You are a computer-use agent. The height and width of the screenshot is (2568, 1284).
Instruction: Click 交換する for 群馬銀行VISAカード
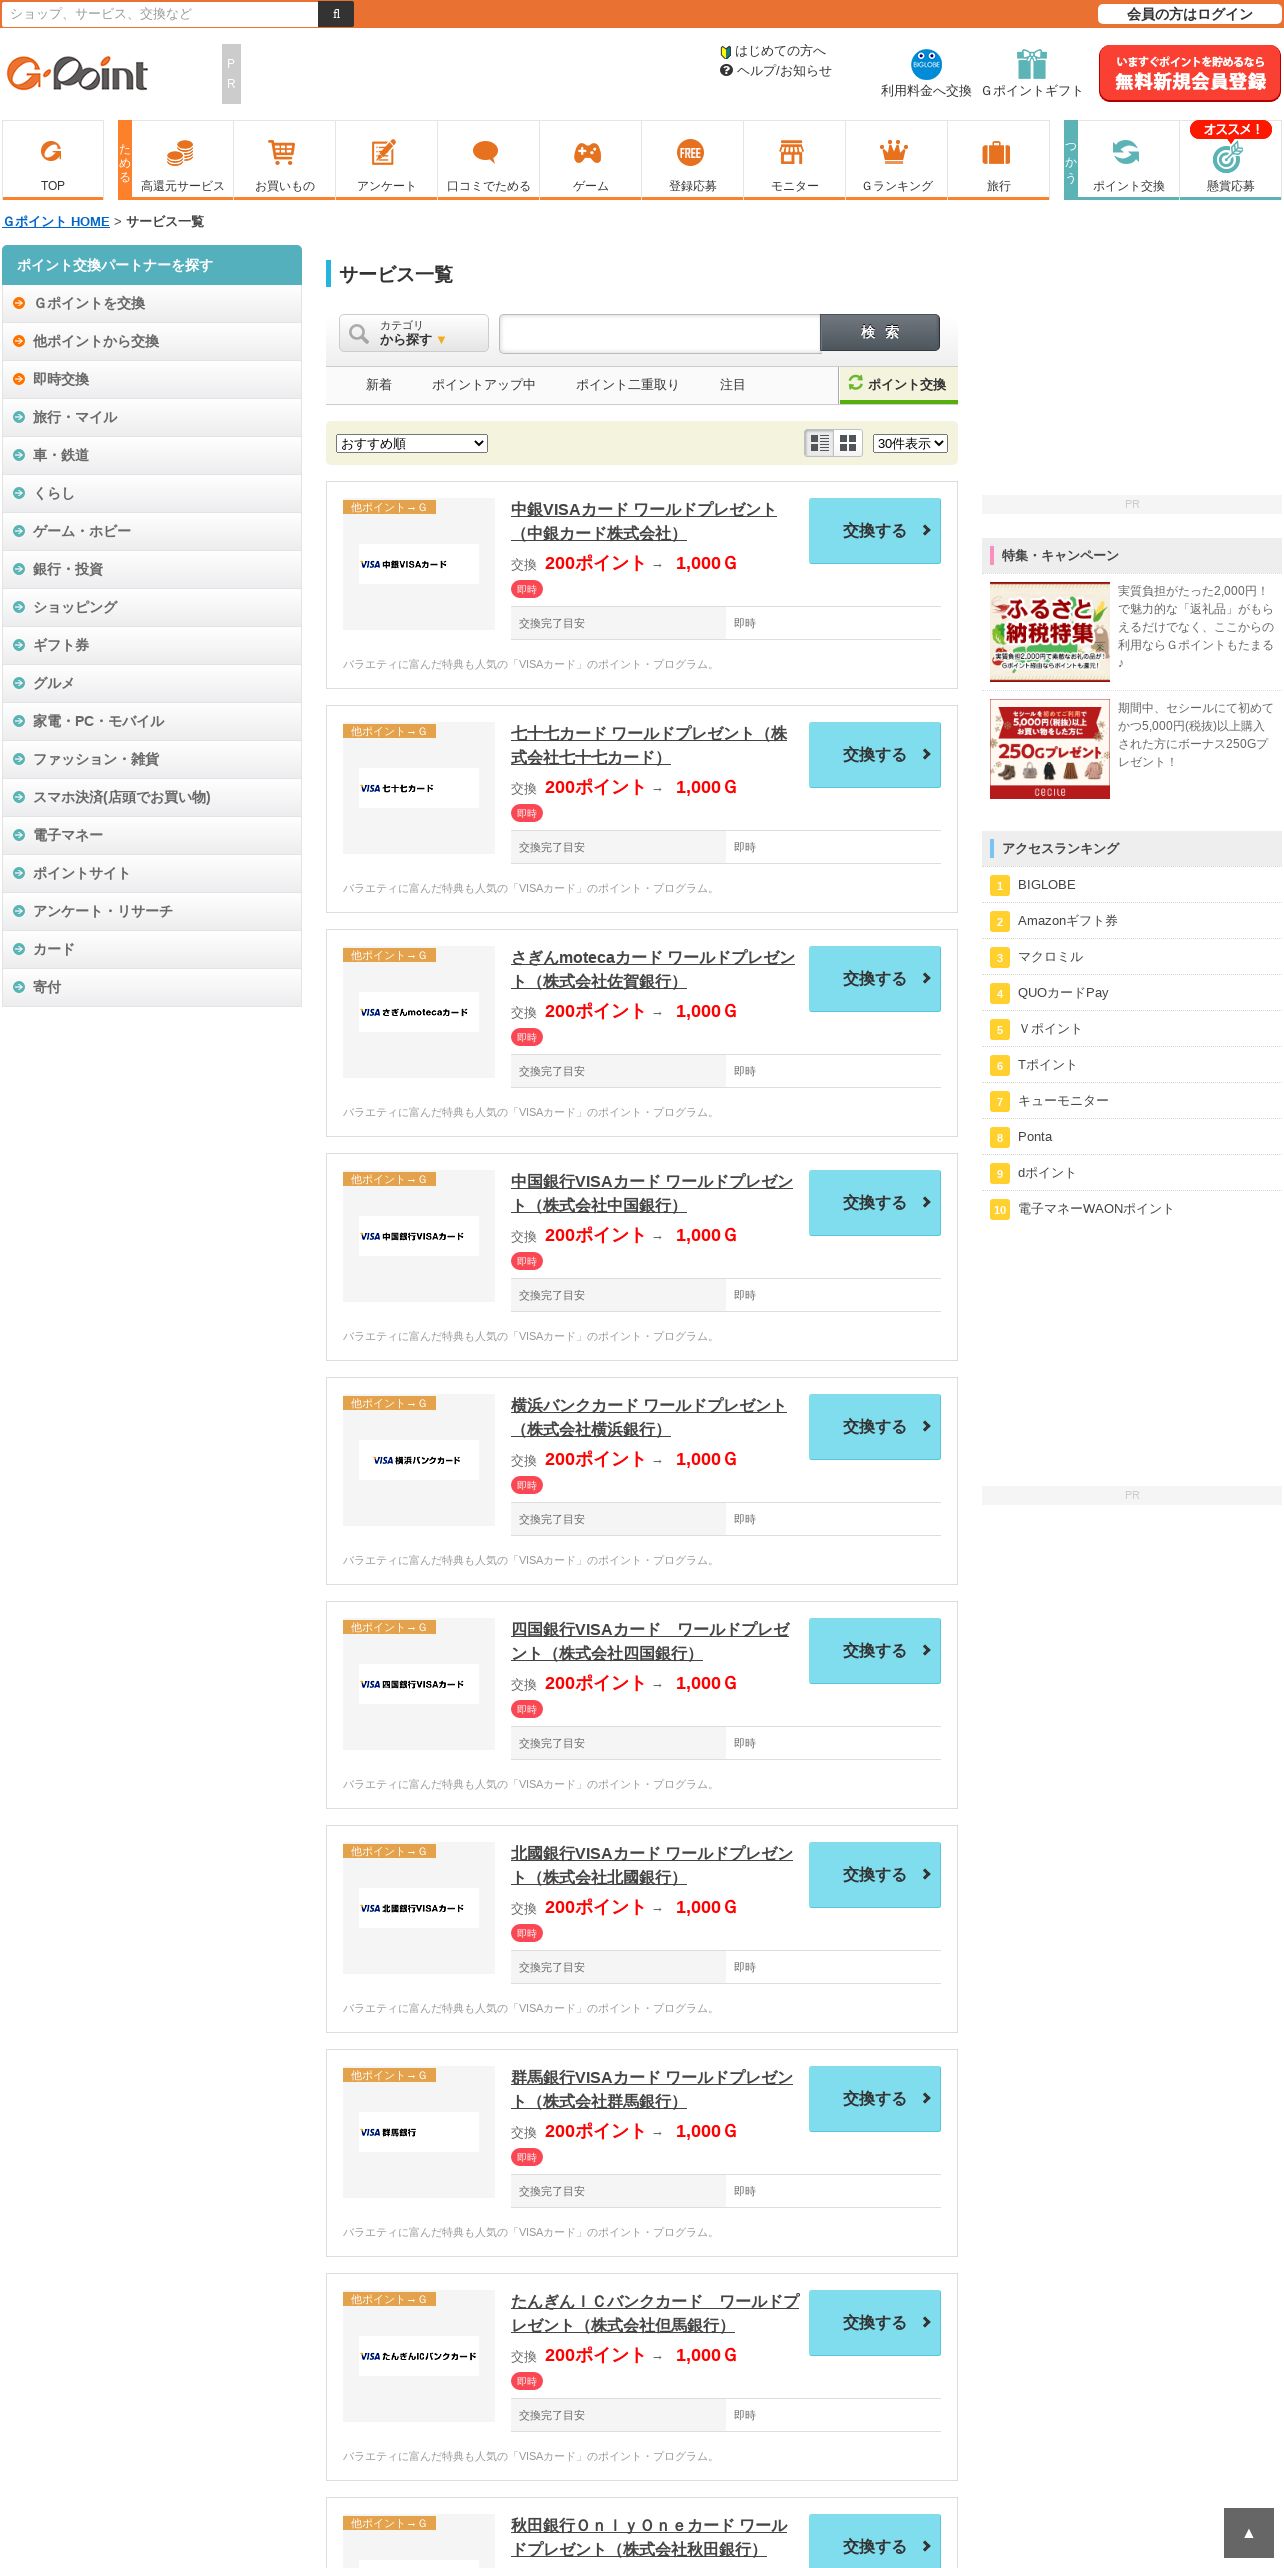click(x=875, y=2099)
